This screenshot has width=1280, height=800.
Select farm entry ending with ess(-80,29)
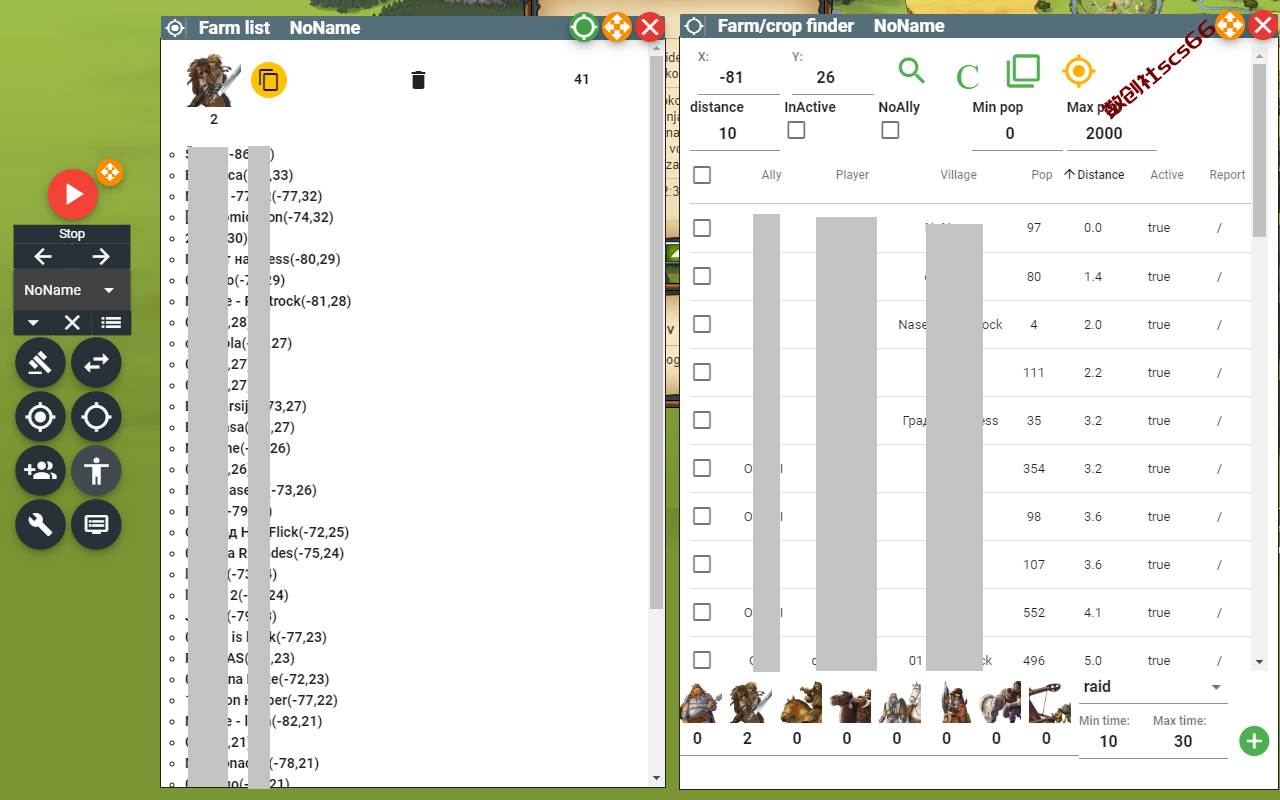click(263, 259)
